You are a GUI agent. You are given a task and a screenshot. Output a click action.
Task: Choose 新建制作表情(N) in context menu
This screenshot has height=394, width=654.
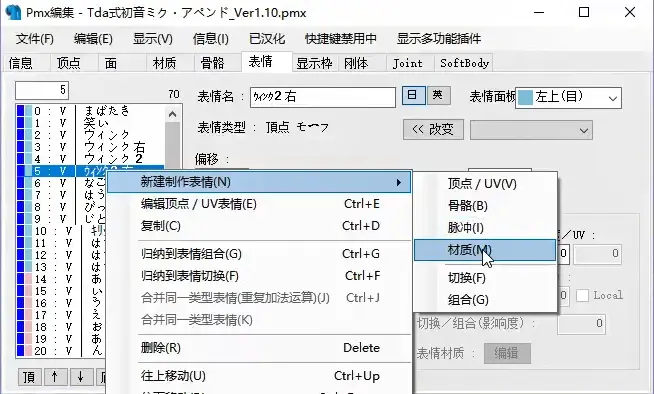click(x=259, y=182)
